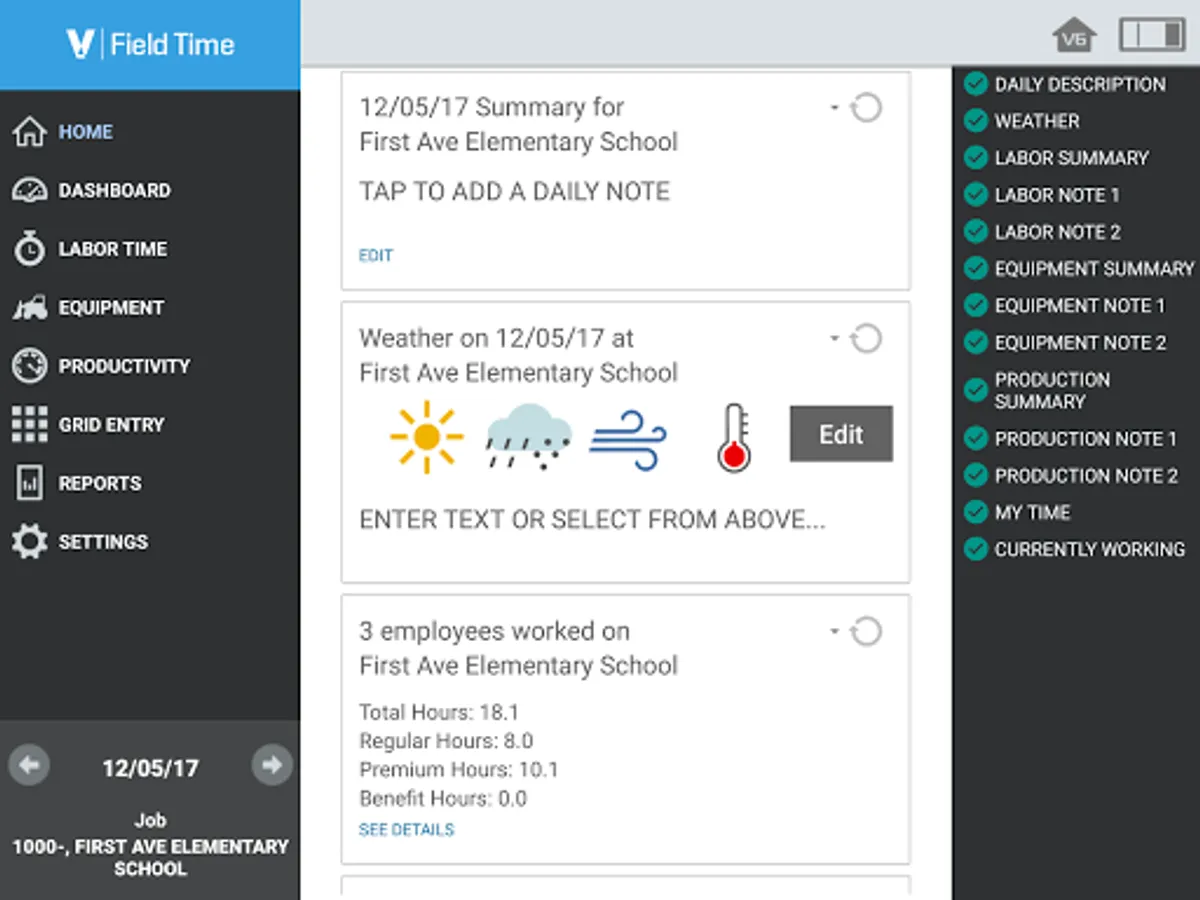Toggle the Currently Working checkmark
The image size is (1200, 900).
(976, 549)
